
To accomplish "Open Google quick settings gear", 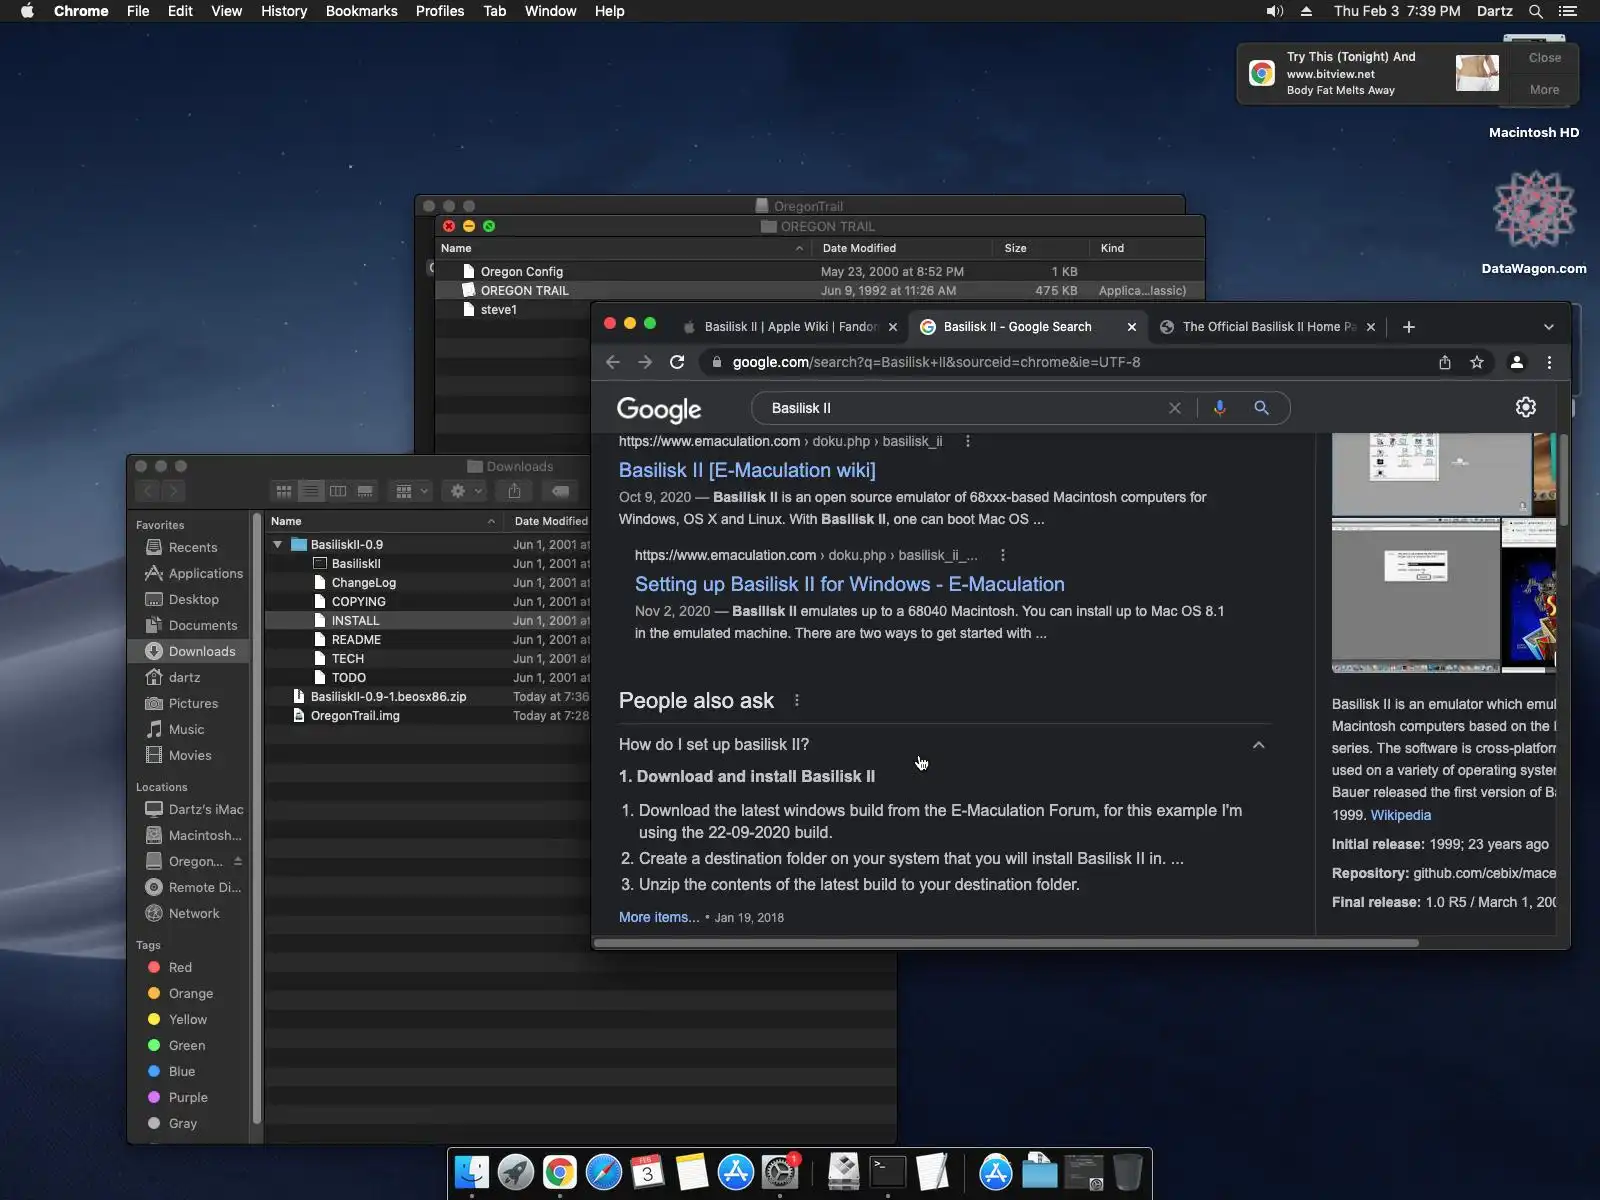I will click(x=1526, y=407).
